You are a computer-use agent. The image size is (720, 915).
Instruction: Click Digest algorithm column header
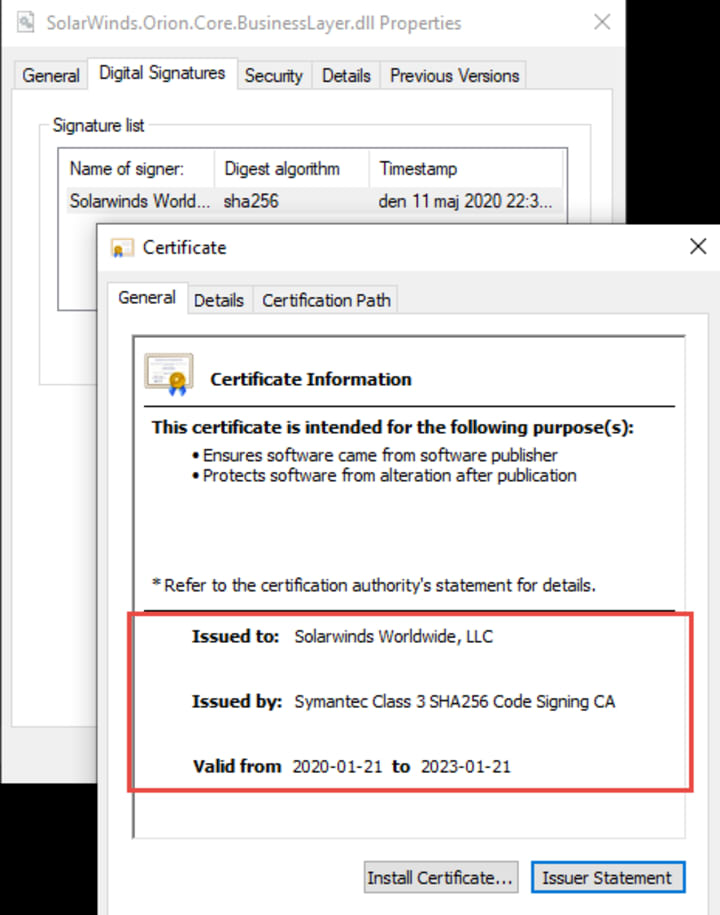coord(292,169)
